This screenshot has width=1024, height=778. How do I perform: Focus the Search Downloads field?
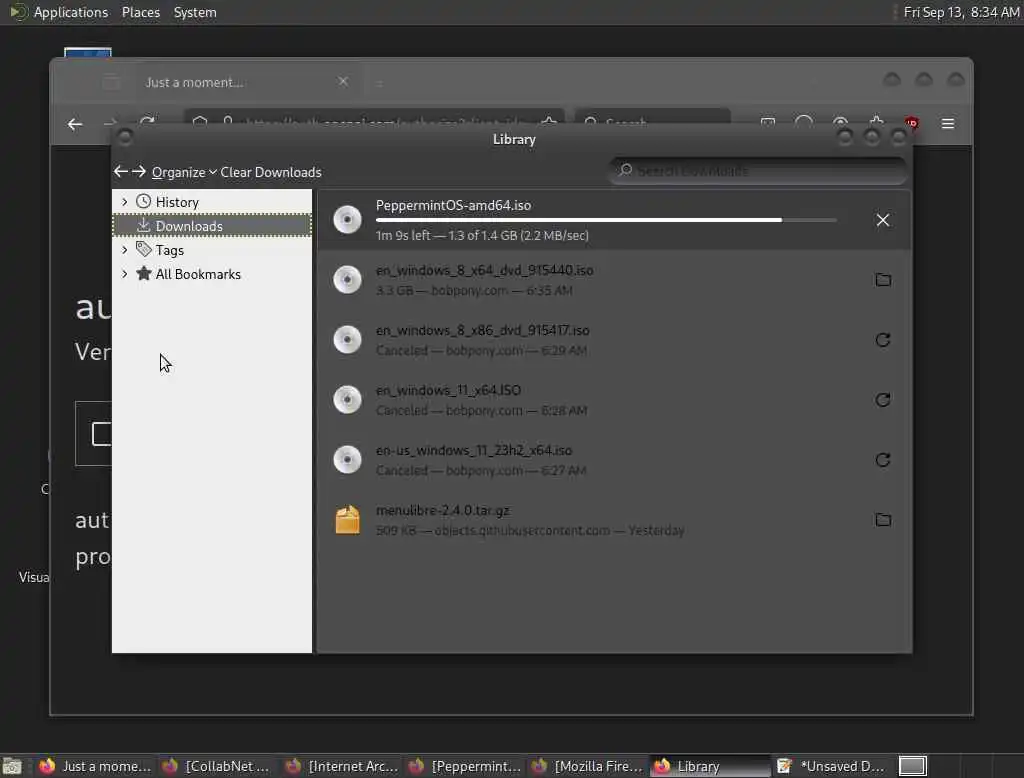click(758, 170)
